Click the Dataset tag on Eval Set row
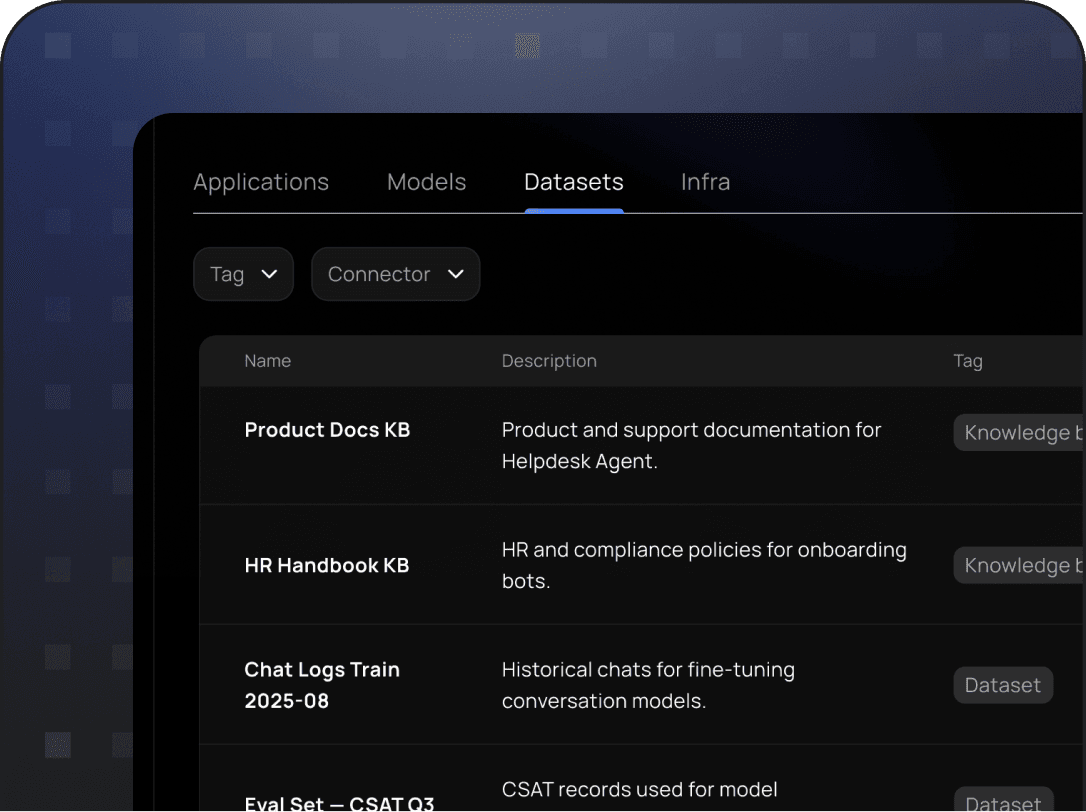This screenshot has width=1086, height=812. click(1002, 803)
